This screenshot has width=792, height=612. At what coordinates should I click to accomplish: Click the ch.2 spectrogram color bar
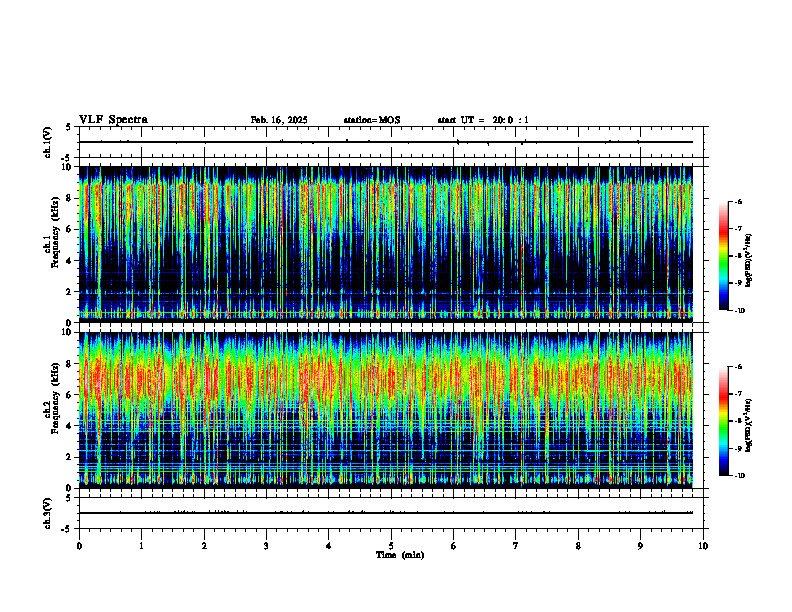click(724, 421)
